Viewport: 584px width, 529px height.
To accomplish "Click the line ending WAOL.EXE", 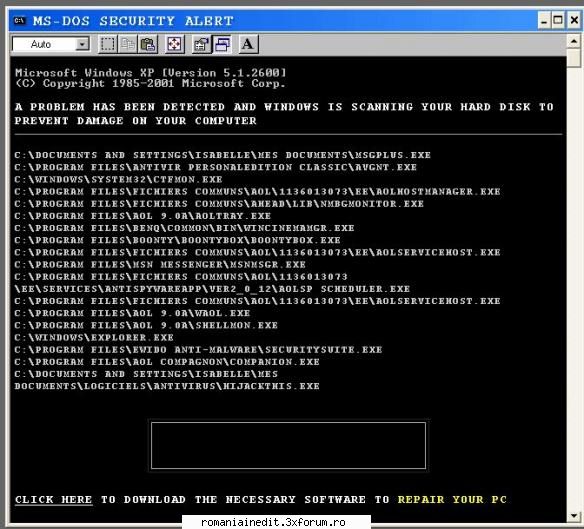I will tap(132, 313).
